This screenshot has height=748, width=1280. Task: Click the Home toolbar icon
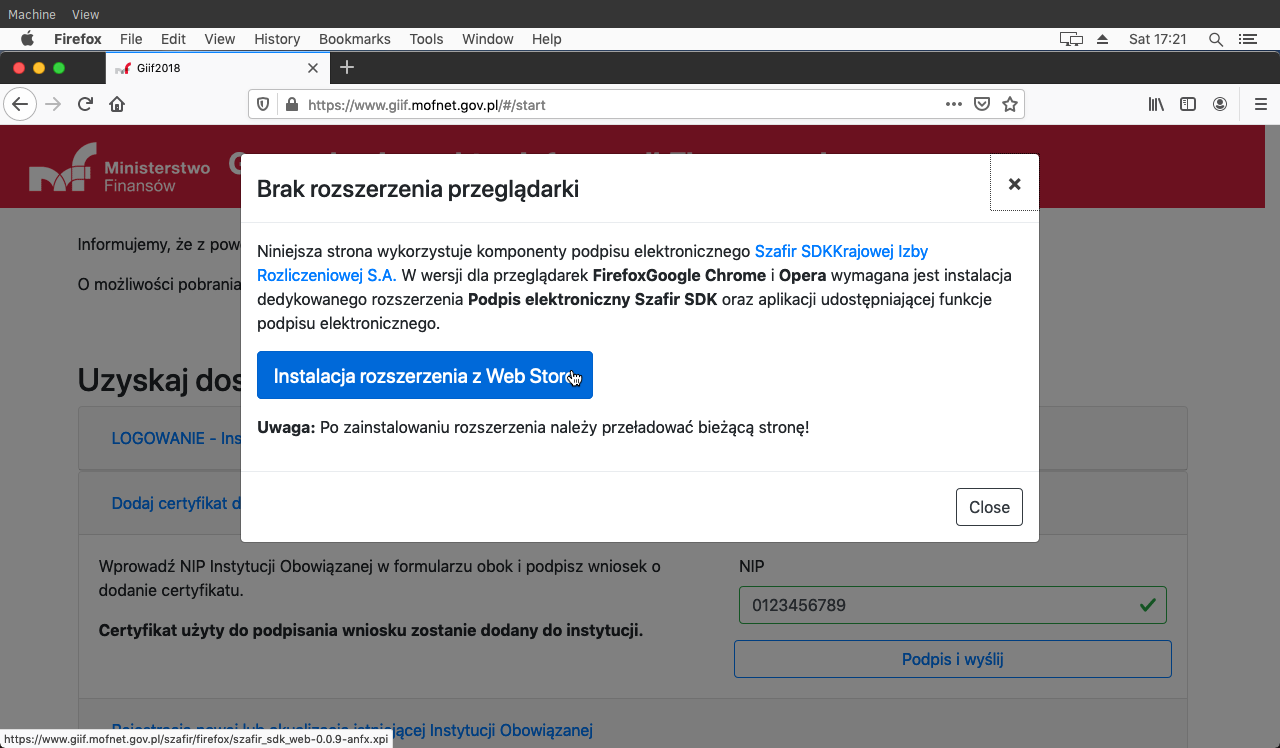click(x=117, y=104)
